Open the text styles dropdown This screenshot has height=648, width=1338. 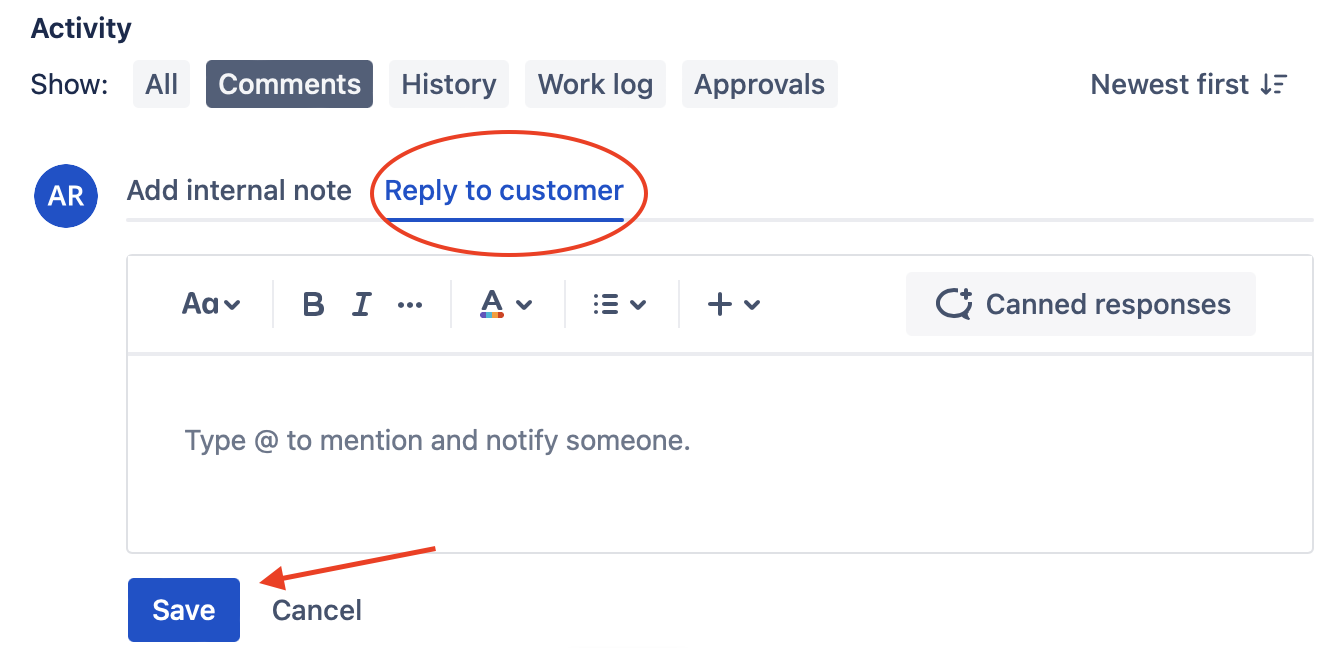pyautogui.click(x=211, y=304)
